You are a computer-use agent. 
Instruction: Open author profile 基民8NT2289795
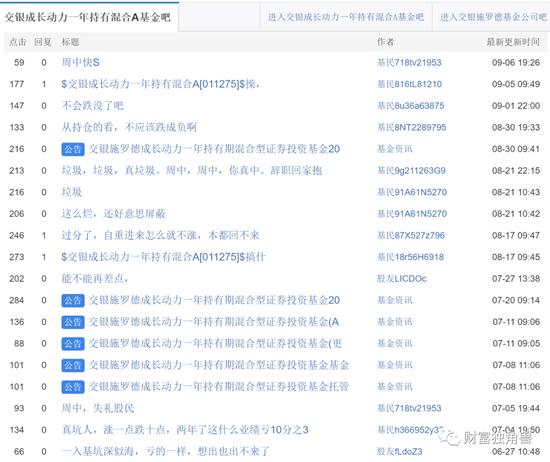[x=412, y=127]
